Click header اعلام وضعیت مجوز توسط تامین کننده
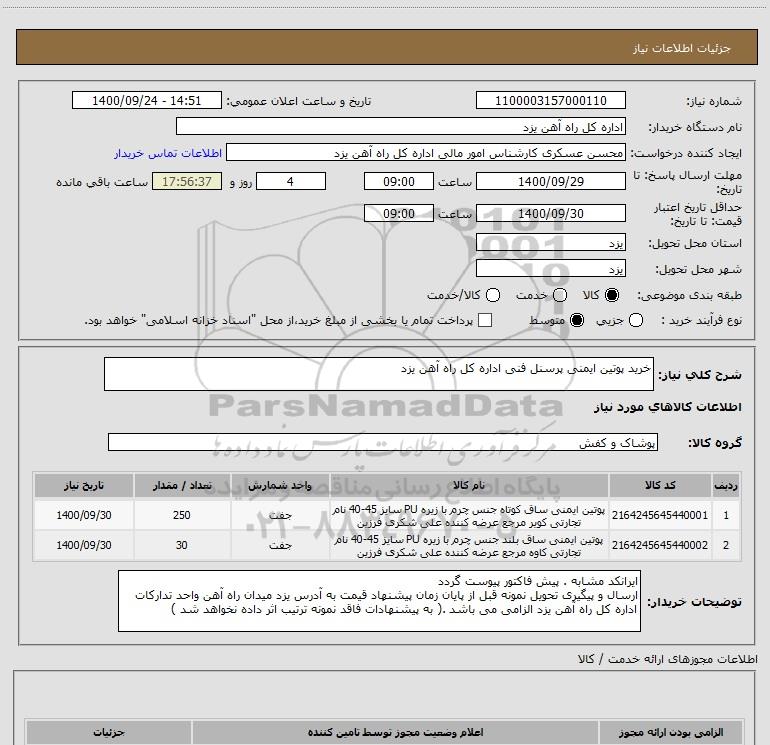The image size is (770, 745). tap(395, 732)
